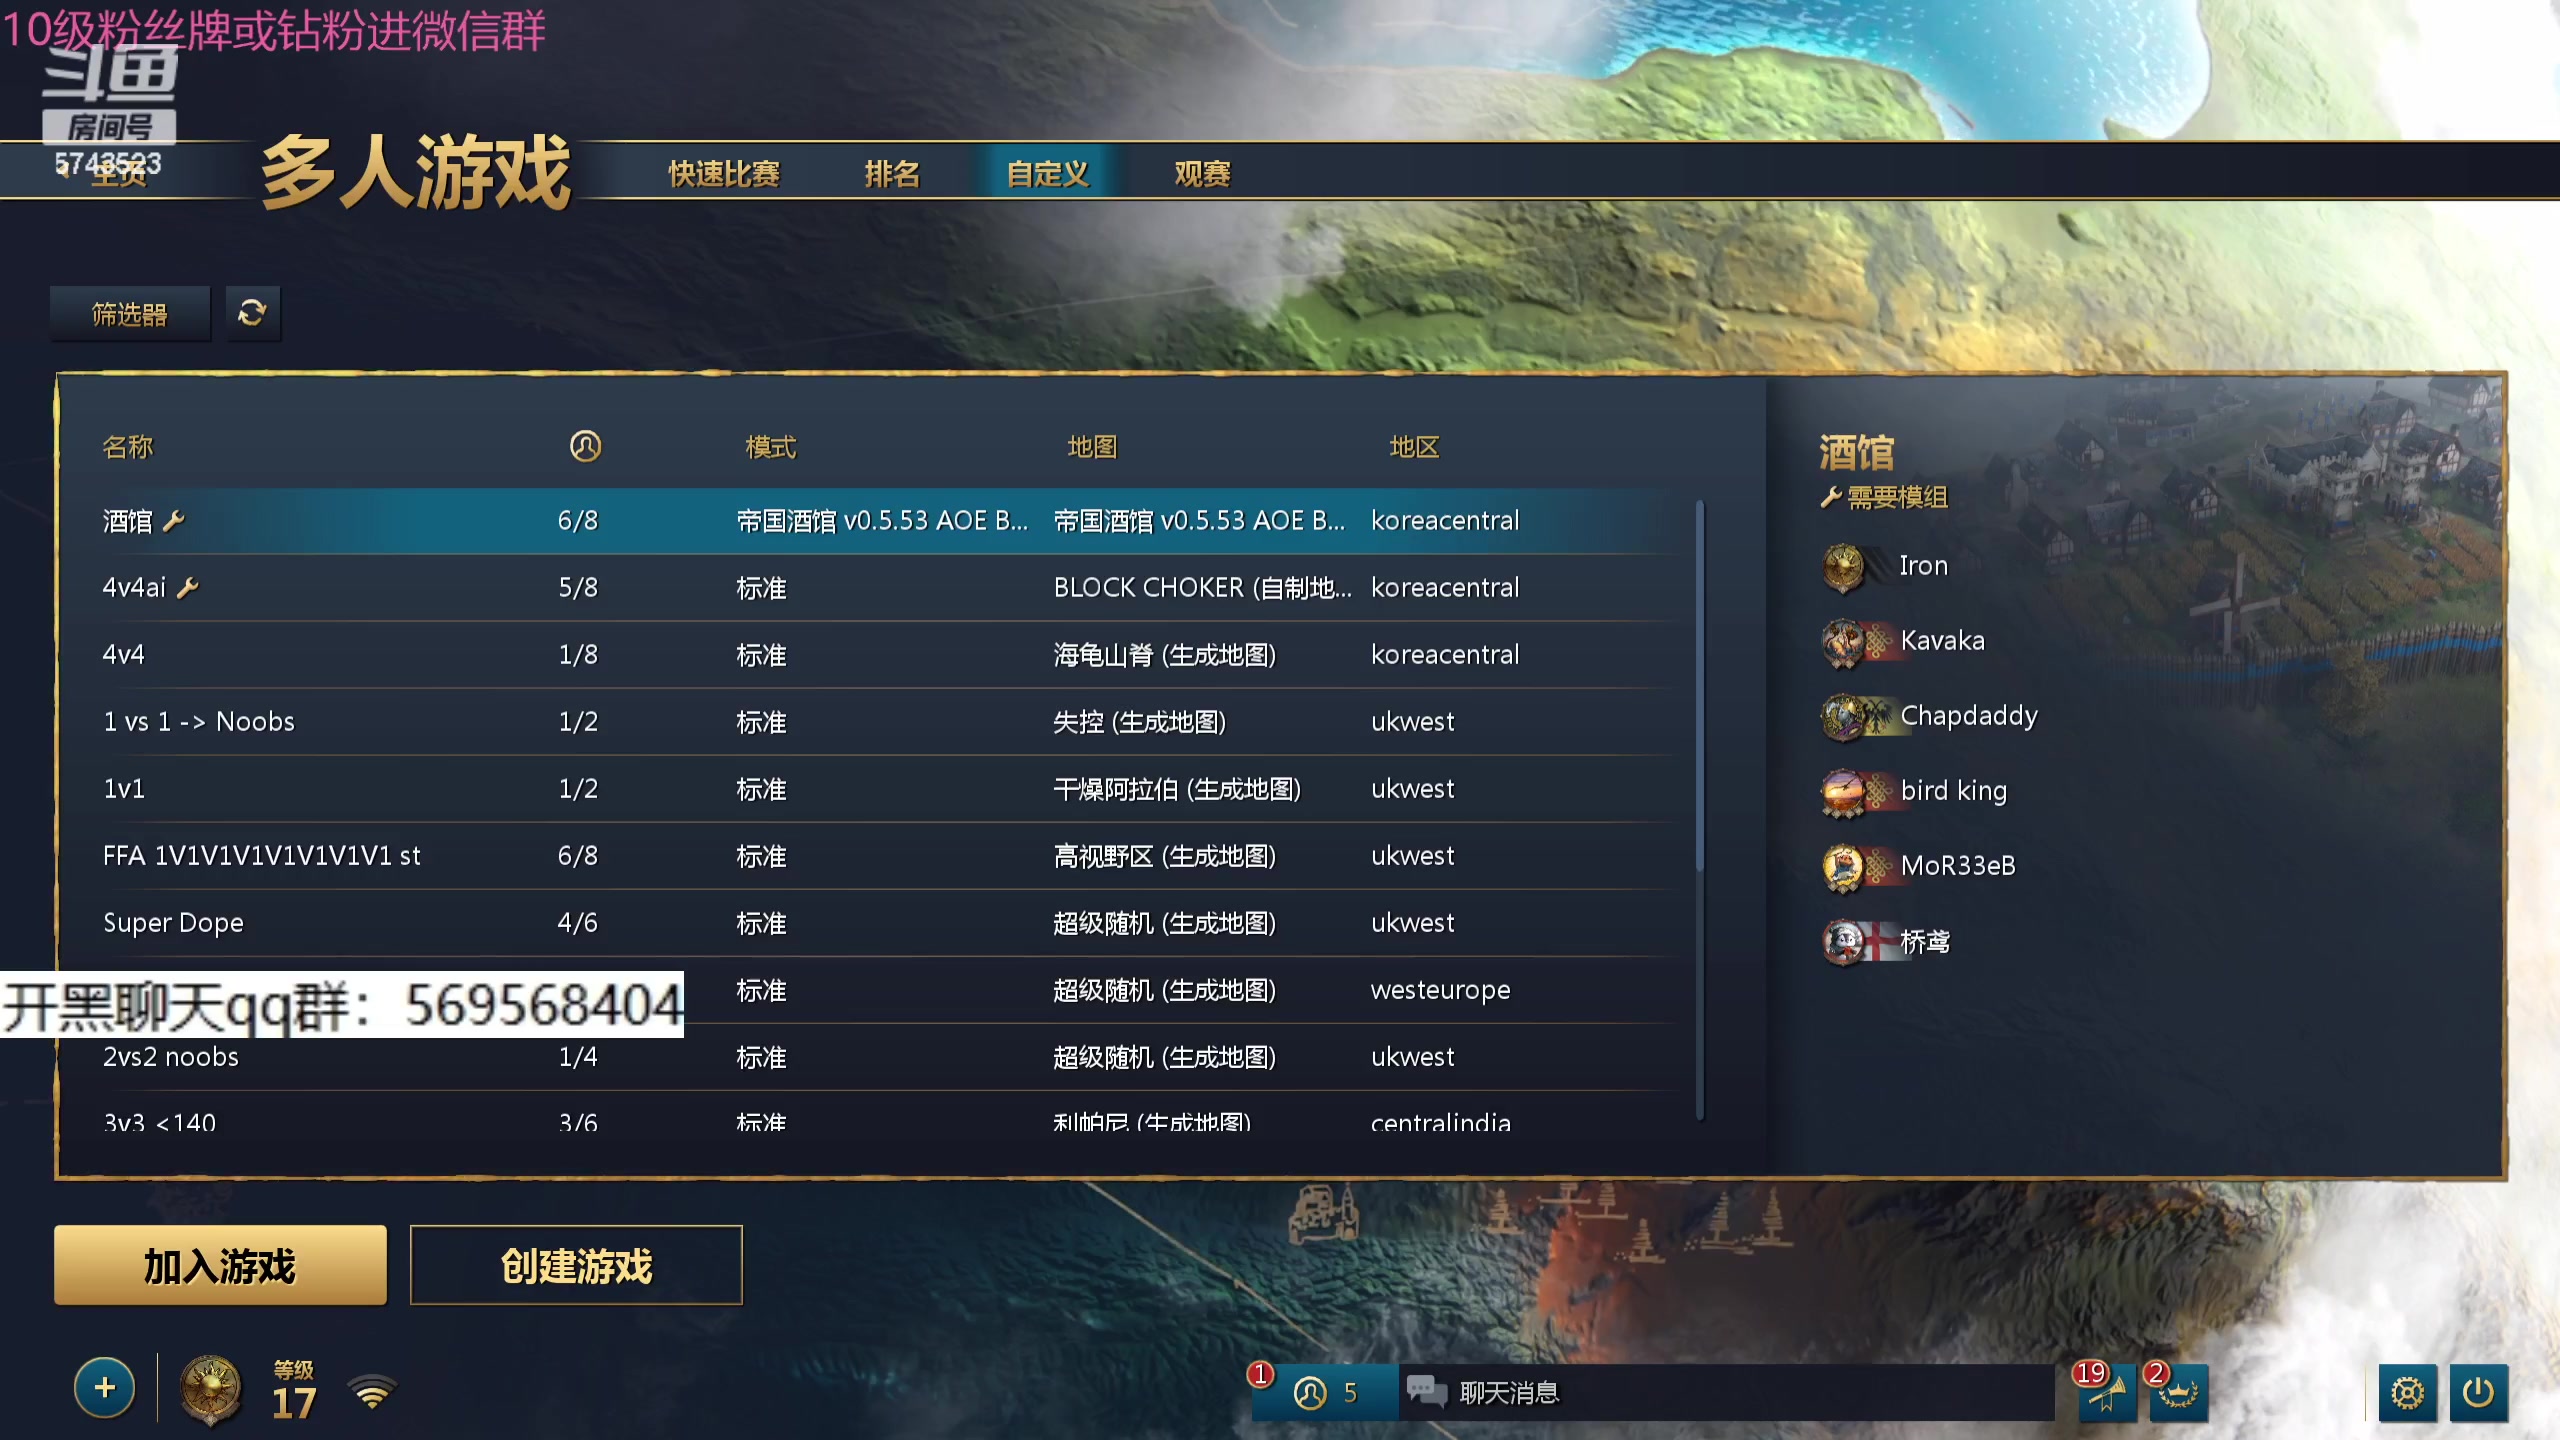Click the 高视野区 (生成地图) map cell

click(1165, 855)
